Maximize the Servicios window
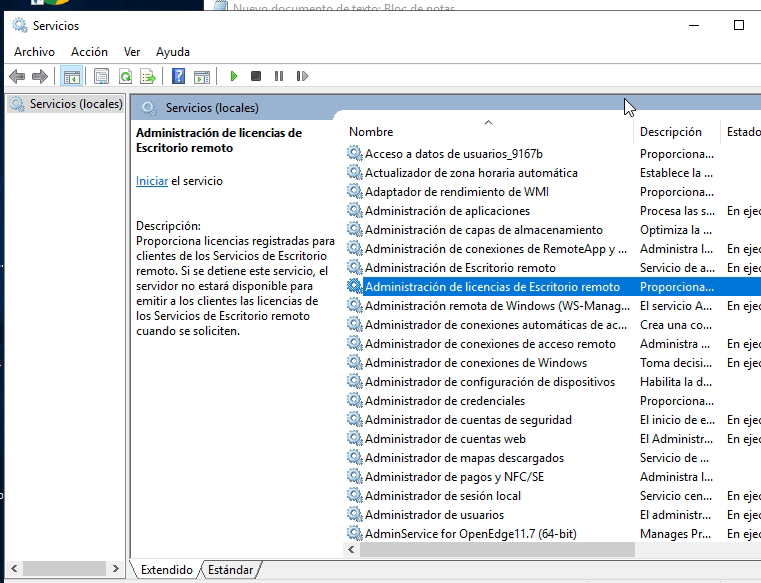Screen dimensions: 761x583 [x=739, y=25]
